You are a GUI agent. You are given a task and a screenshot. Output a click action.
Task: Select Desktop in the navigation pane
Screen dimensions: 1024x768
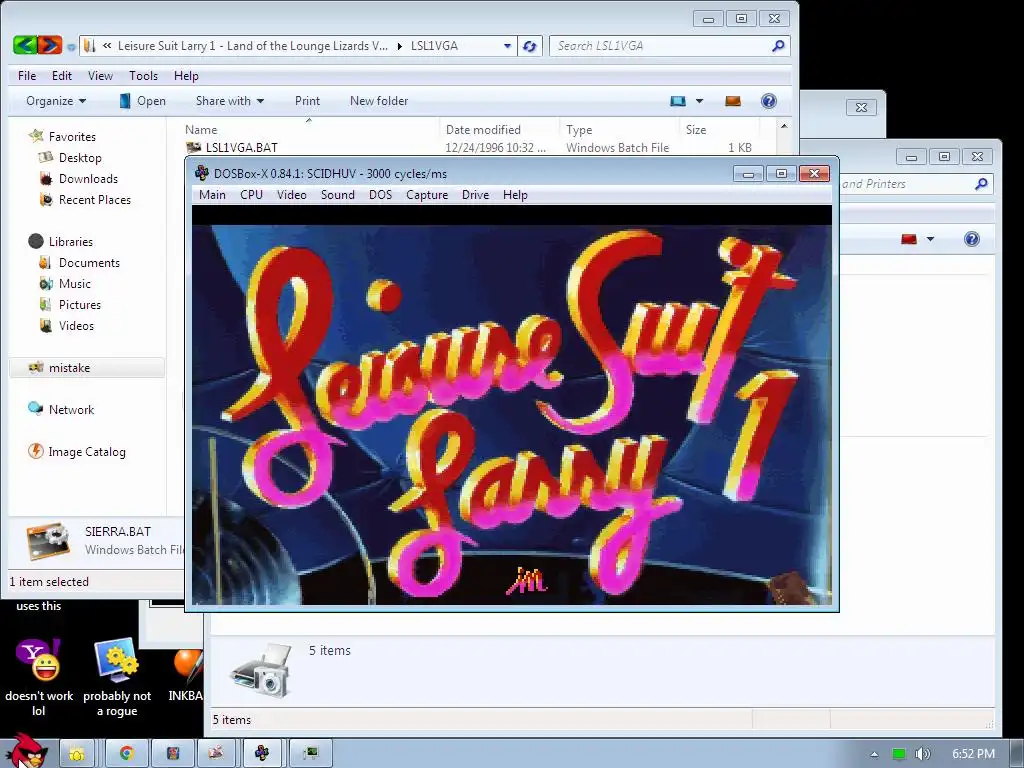click(x=80, y=157)
